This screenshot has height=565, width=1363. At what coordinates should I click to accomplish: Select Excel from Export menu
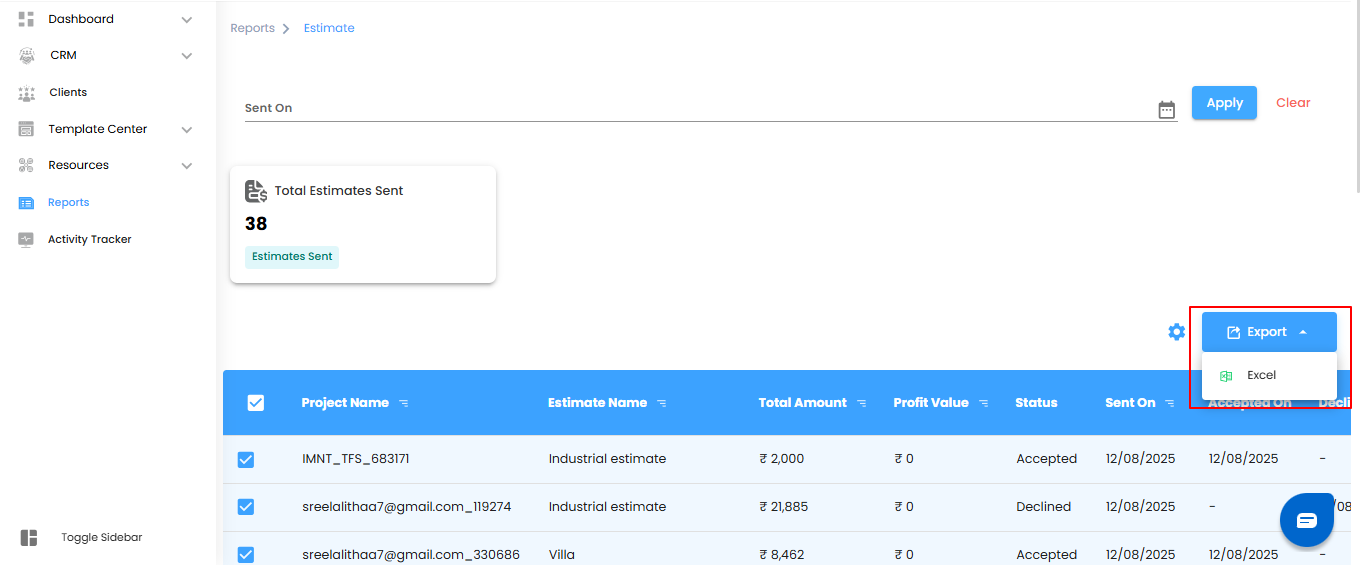pos(1269,376)
